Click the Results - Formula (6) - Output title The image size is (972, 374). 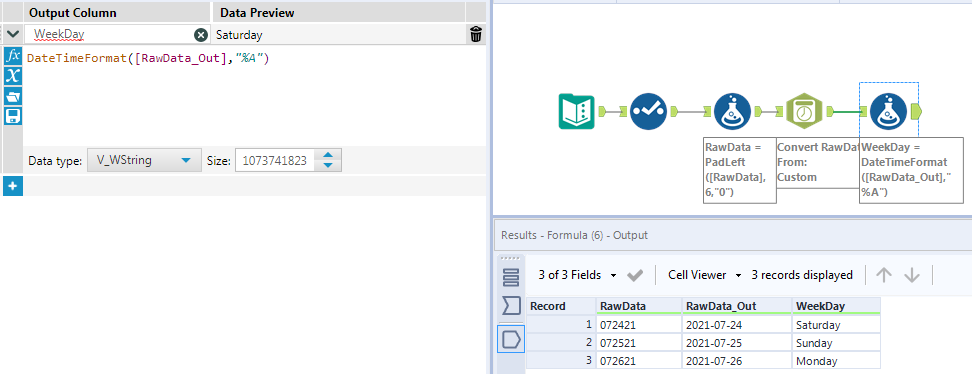pyautogui.click(x=575, y=235)
